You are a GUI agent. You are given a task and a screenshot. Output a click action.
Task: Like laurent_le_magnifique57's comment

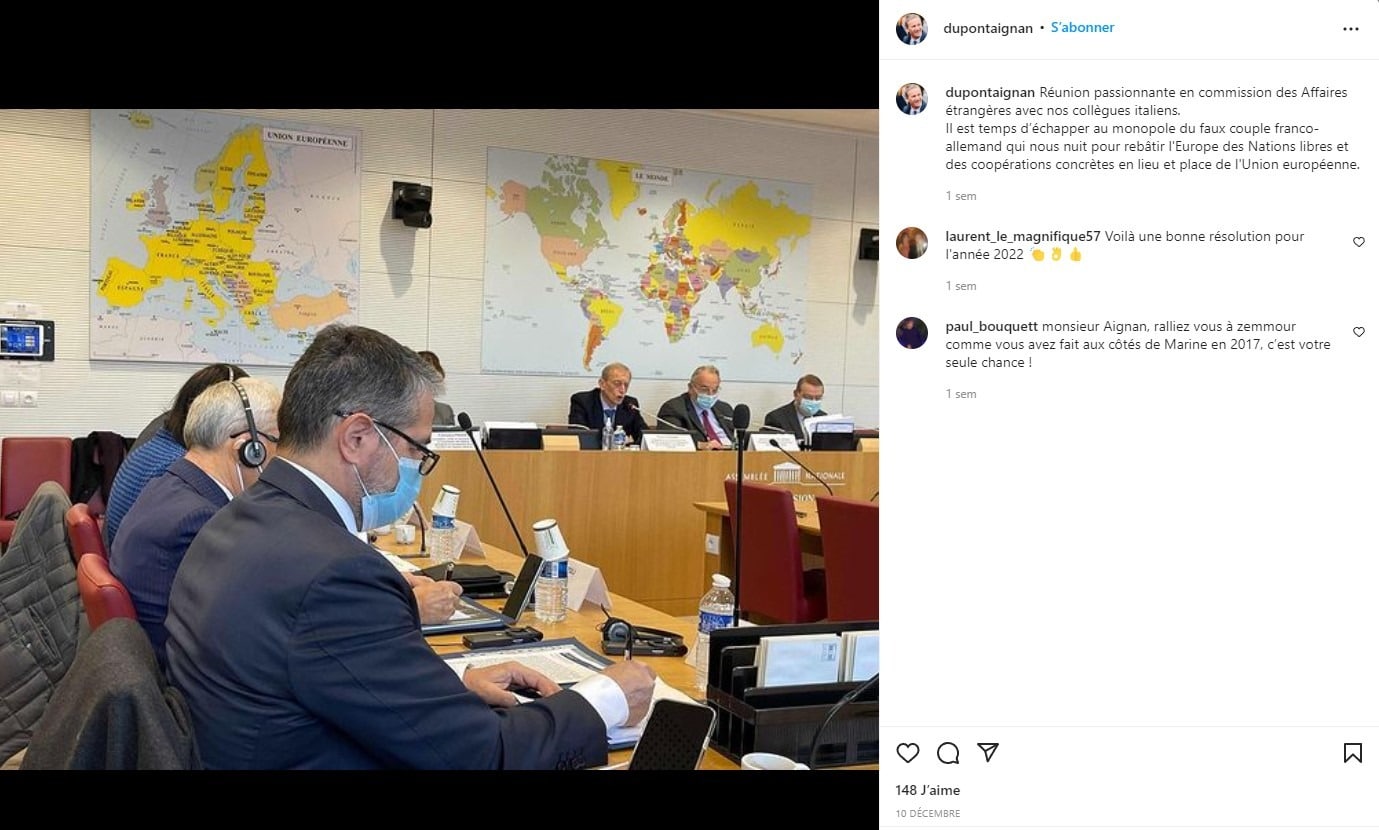tap(1358, 242)
